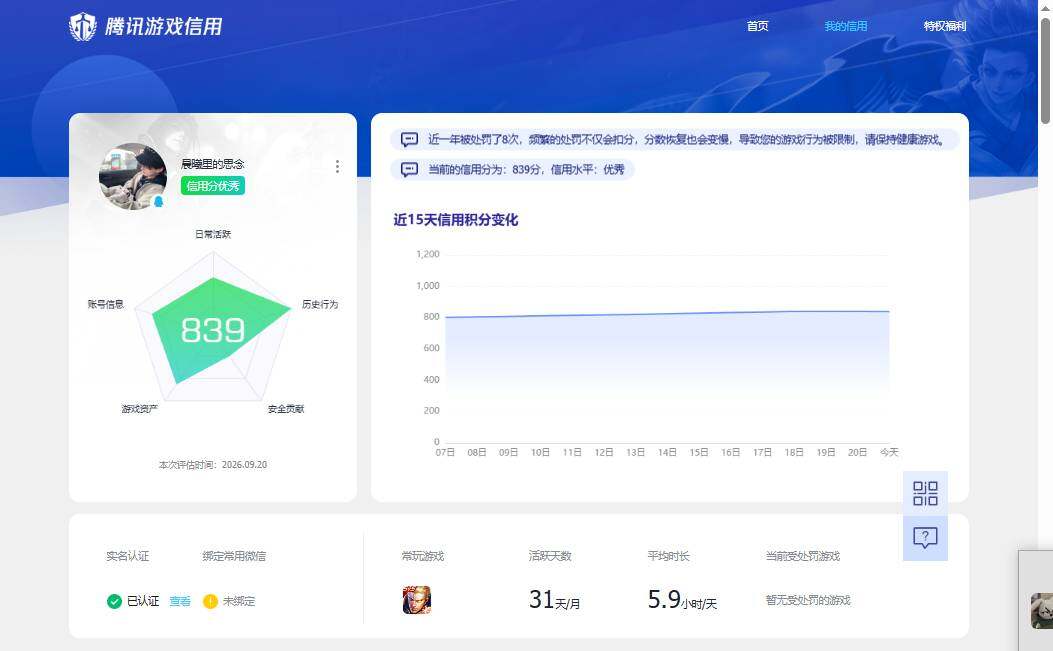The image size is (1053, 651).
Task: Click the 安全贡献 radar axis label
Action: pos(286,408)
